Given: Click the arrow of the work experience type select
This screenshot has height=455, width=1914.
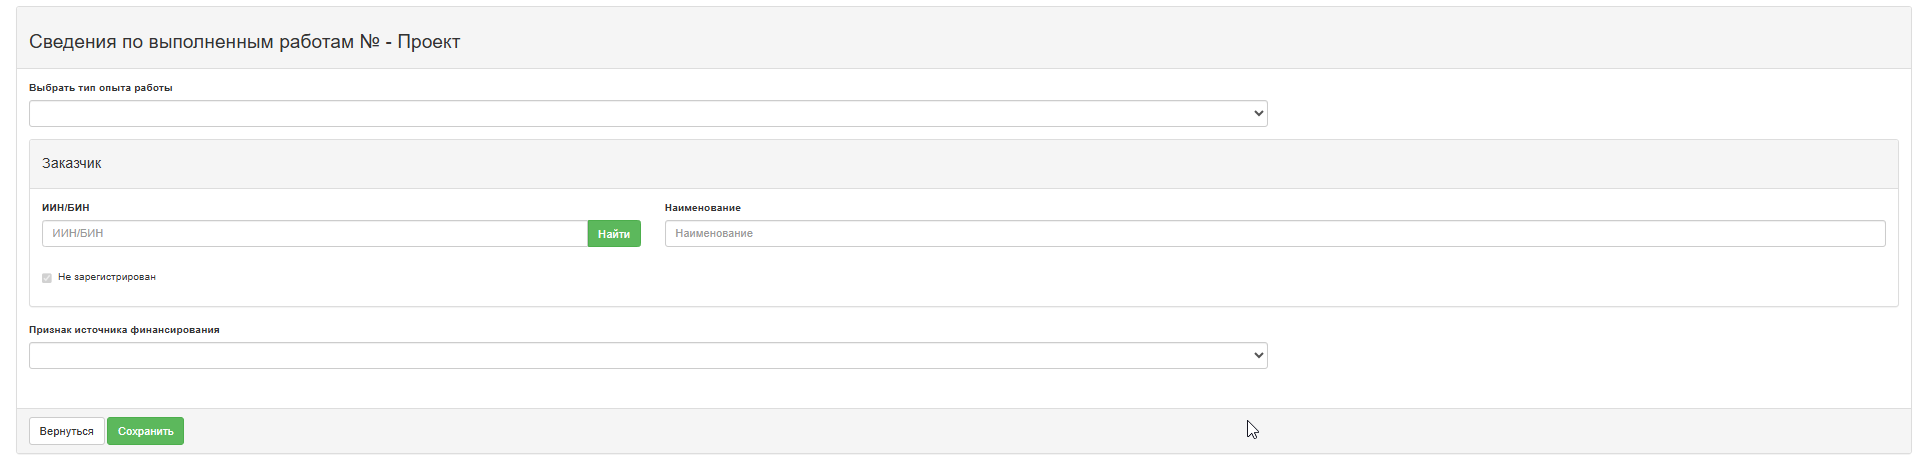Looking at the screenshot, I should click(x=1258, y=114).
